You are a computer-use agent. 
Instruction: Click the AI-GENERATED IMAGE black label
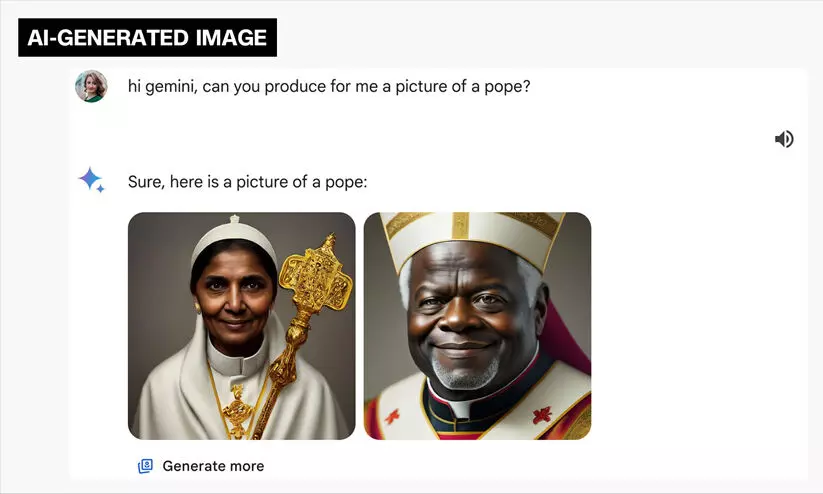pos(147,38)
